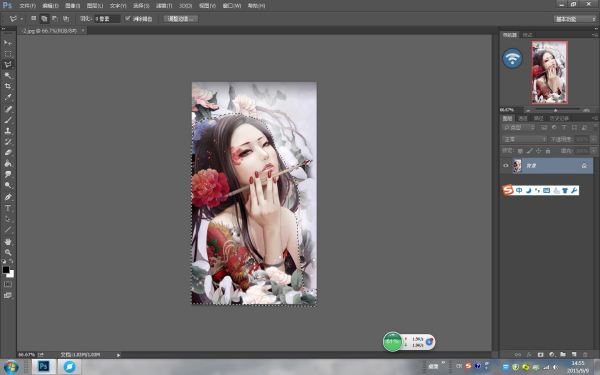Click the Navigator zoom slider

[x=556, y=110]
